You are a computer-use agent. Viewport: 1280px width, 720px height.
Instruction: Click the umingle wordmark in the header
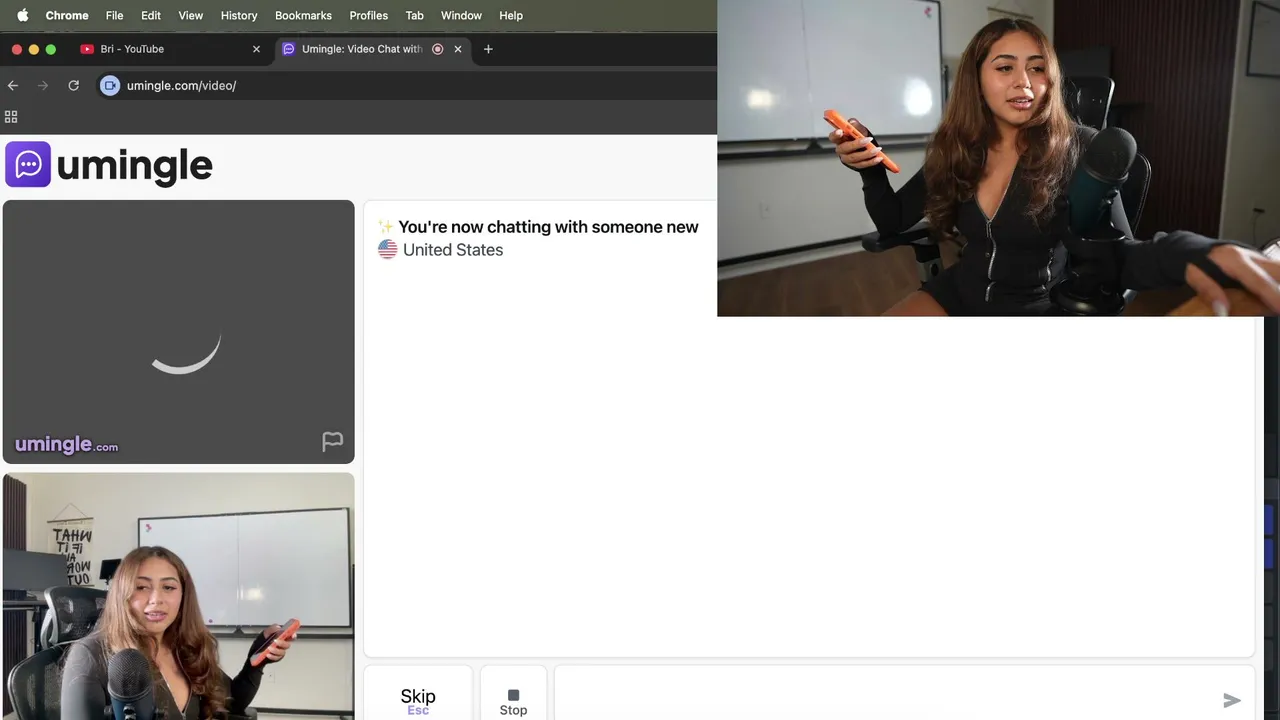coord(135,166)
